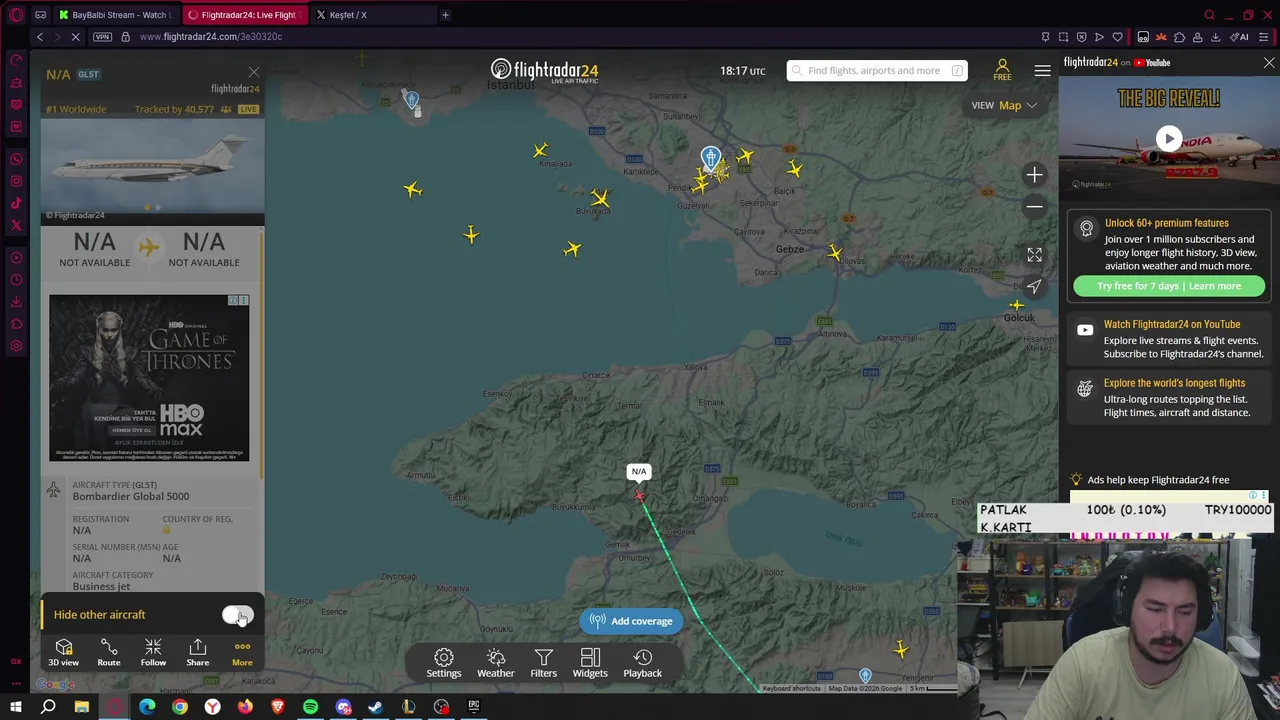Go back in browser history
This screenshot has width=1280, height=720.
pyautogui.click(x=39, y=37)
